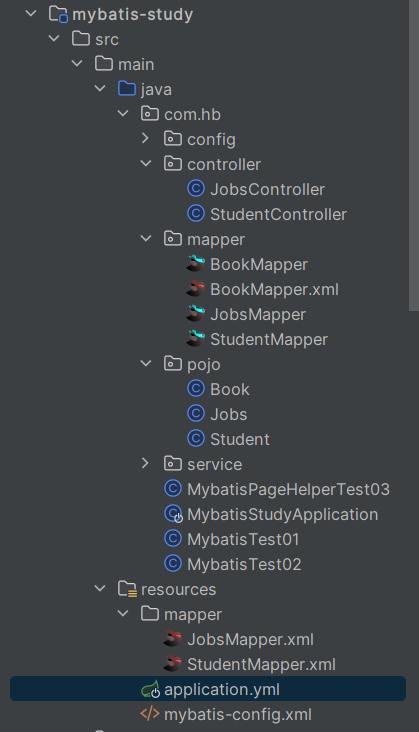Click the StudentMapper.xml red bird icon
The height and width of the screenshot is (732, 419).
pos(172,663)
